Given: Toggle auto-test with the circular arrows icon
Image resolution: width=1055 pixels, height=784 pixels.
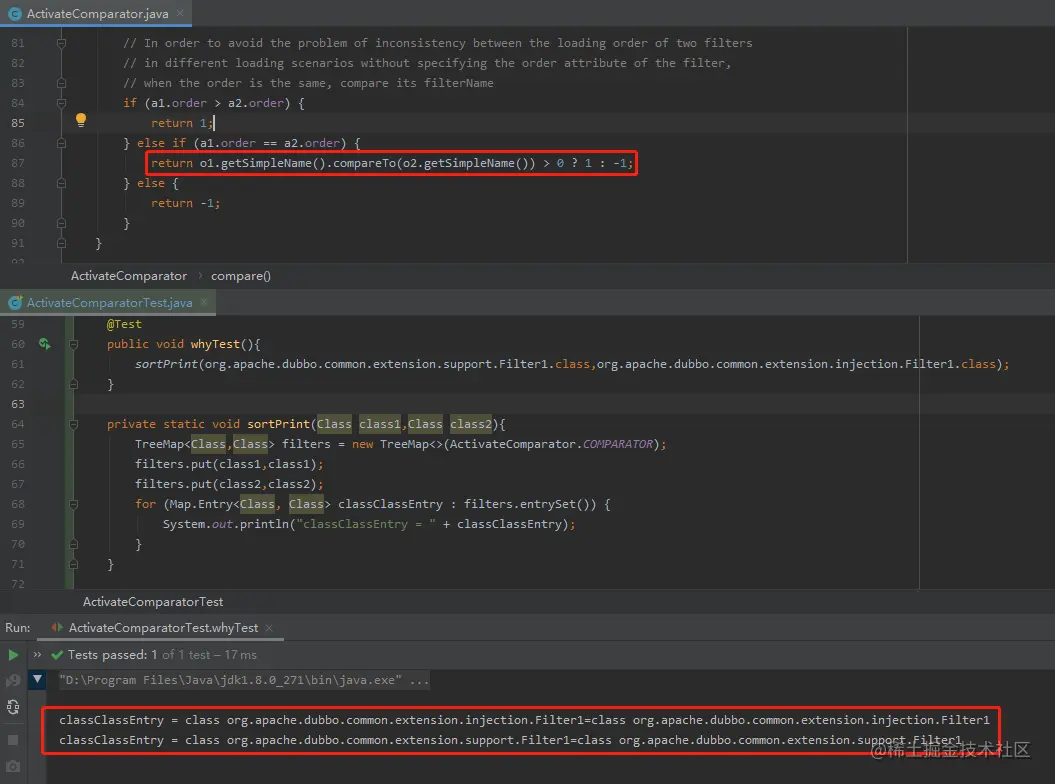Looking at the screenshot, I should 13,707.
